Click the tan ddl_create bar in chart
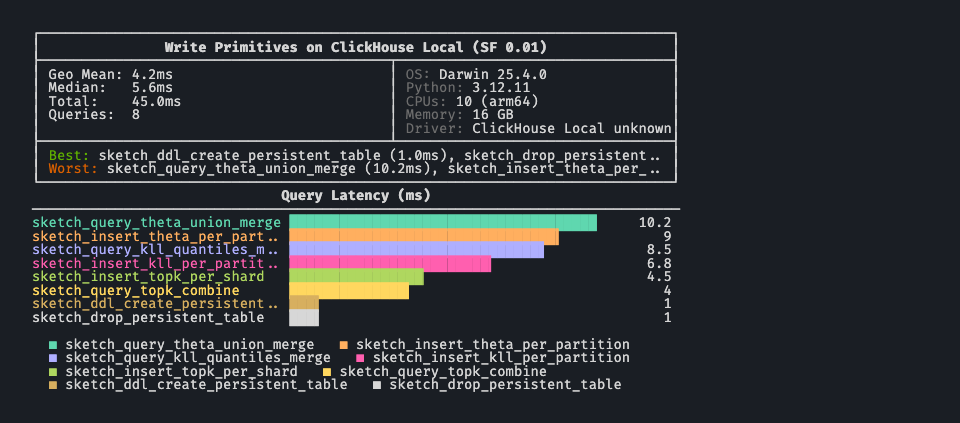Image resolution: width=960 pixels, height=423 pixels. pos(304,302)
